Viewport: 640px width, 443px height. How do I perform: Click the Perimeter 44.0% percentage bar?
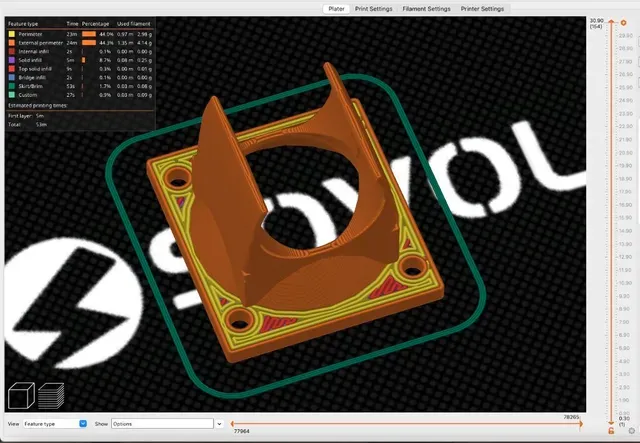click(x=89, y=34)
